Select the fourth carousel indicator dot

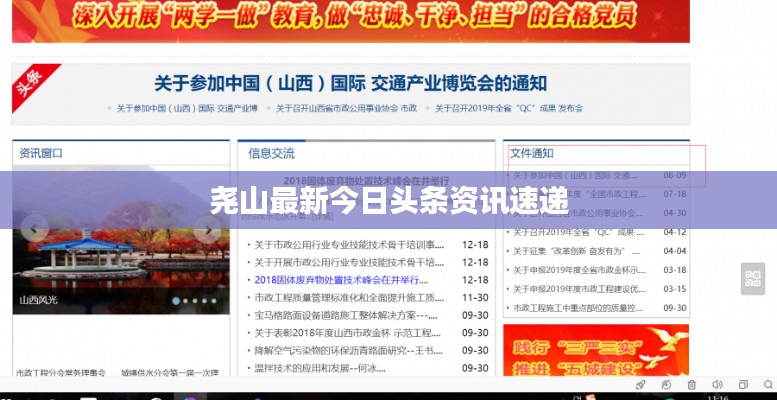pos(204,301)
